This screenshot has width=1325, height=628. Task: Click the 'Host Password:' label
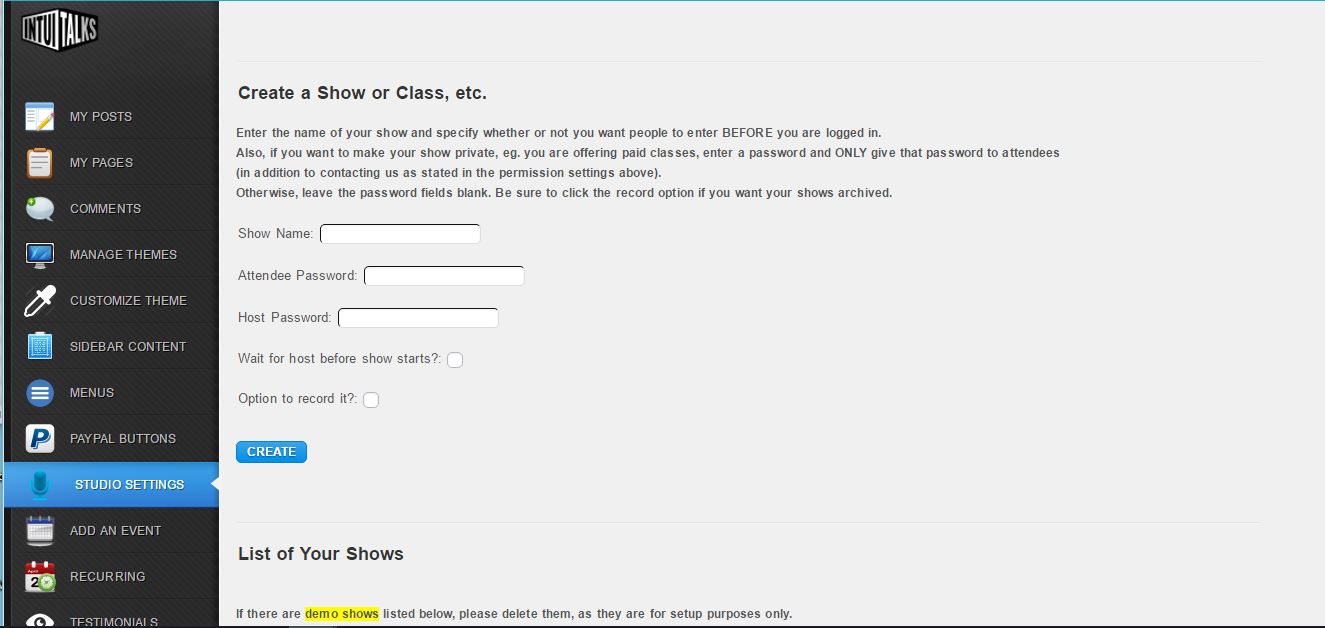coord(285,317)
